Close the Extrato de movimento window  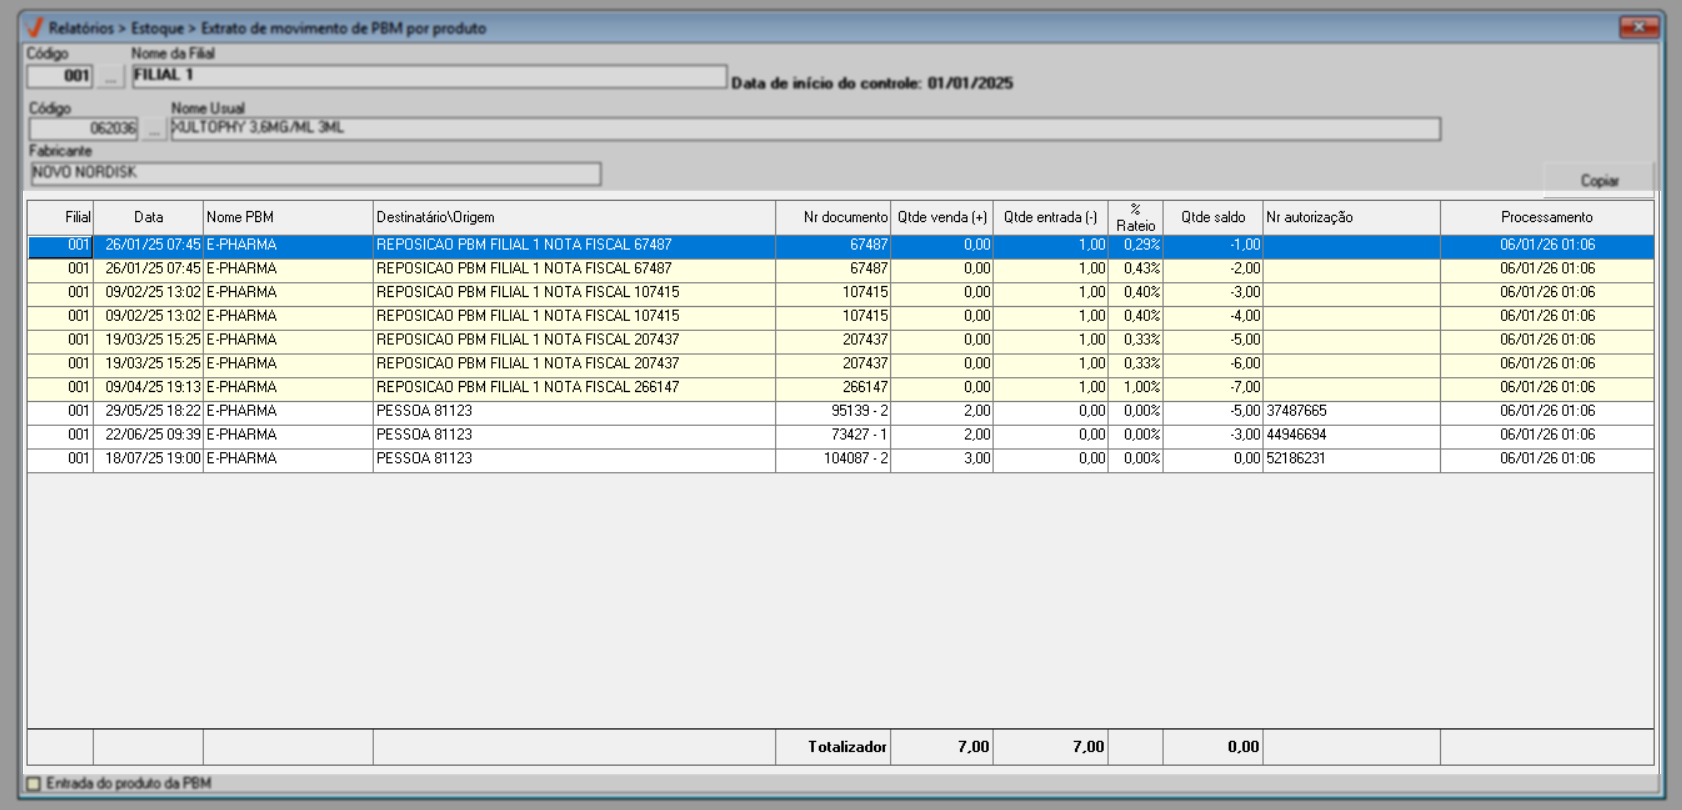tap(1638, 27)
